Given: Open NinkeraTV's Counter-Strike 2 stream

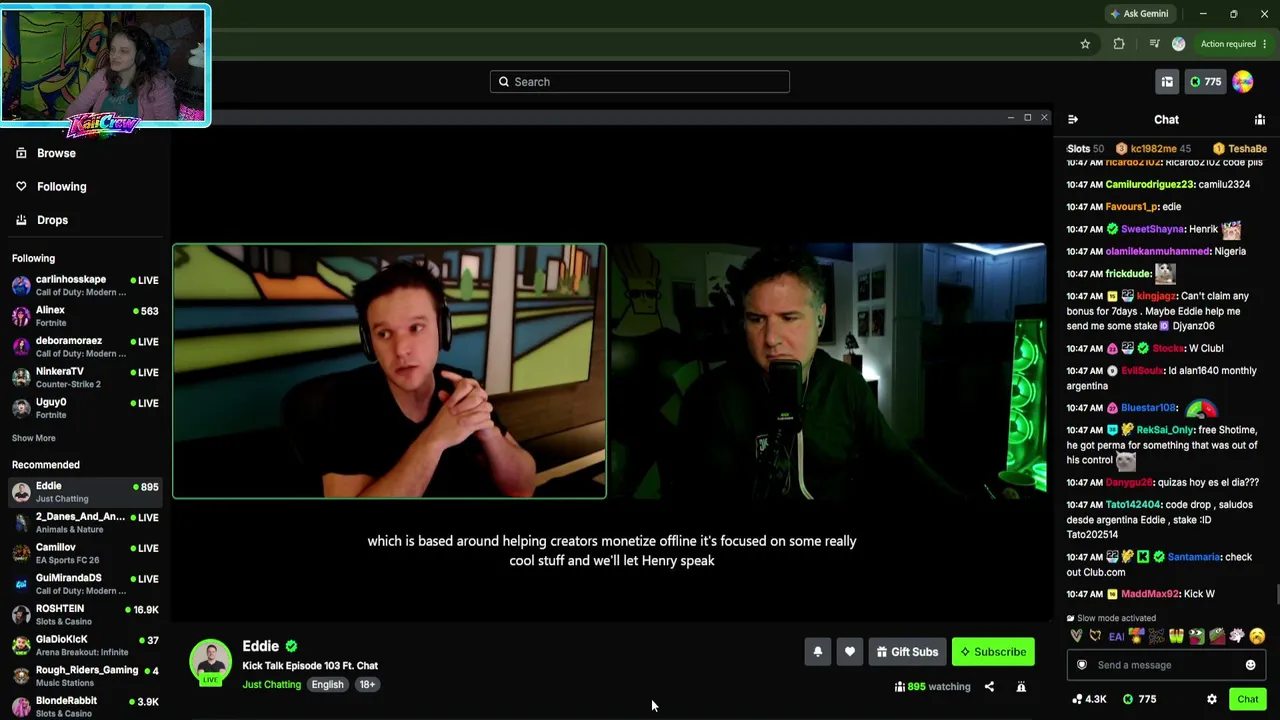Looking at the screenshot, I should [85, 377].
